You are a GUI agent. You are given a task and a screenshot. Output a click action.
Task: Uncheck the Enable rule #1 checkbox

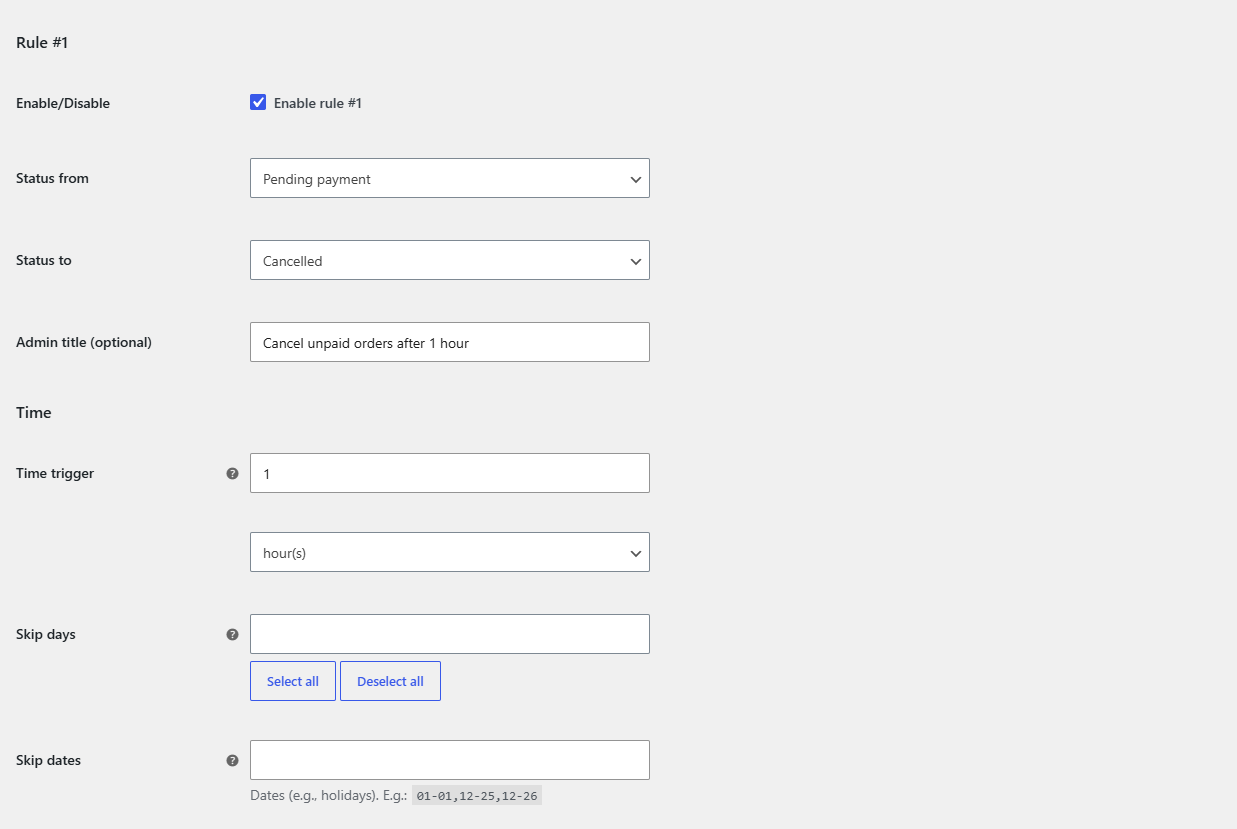258,102
